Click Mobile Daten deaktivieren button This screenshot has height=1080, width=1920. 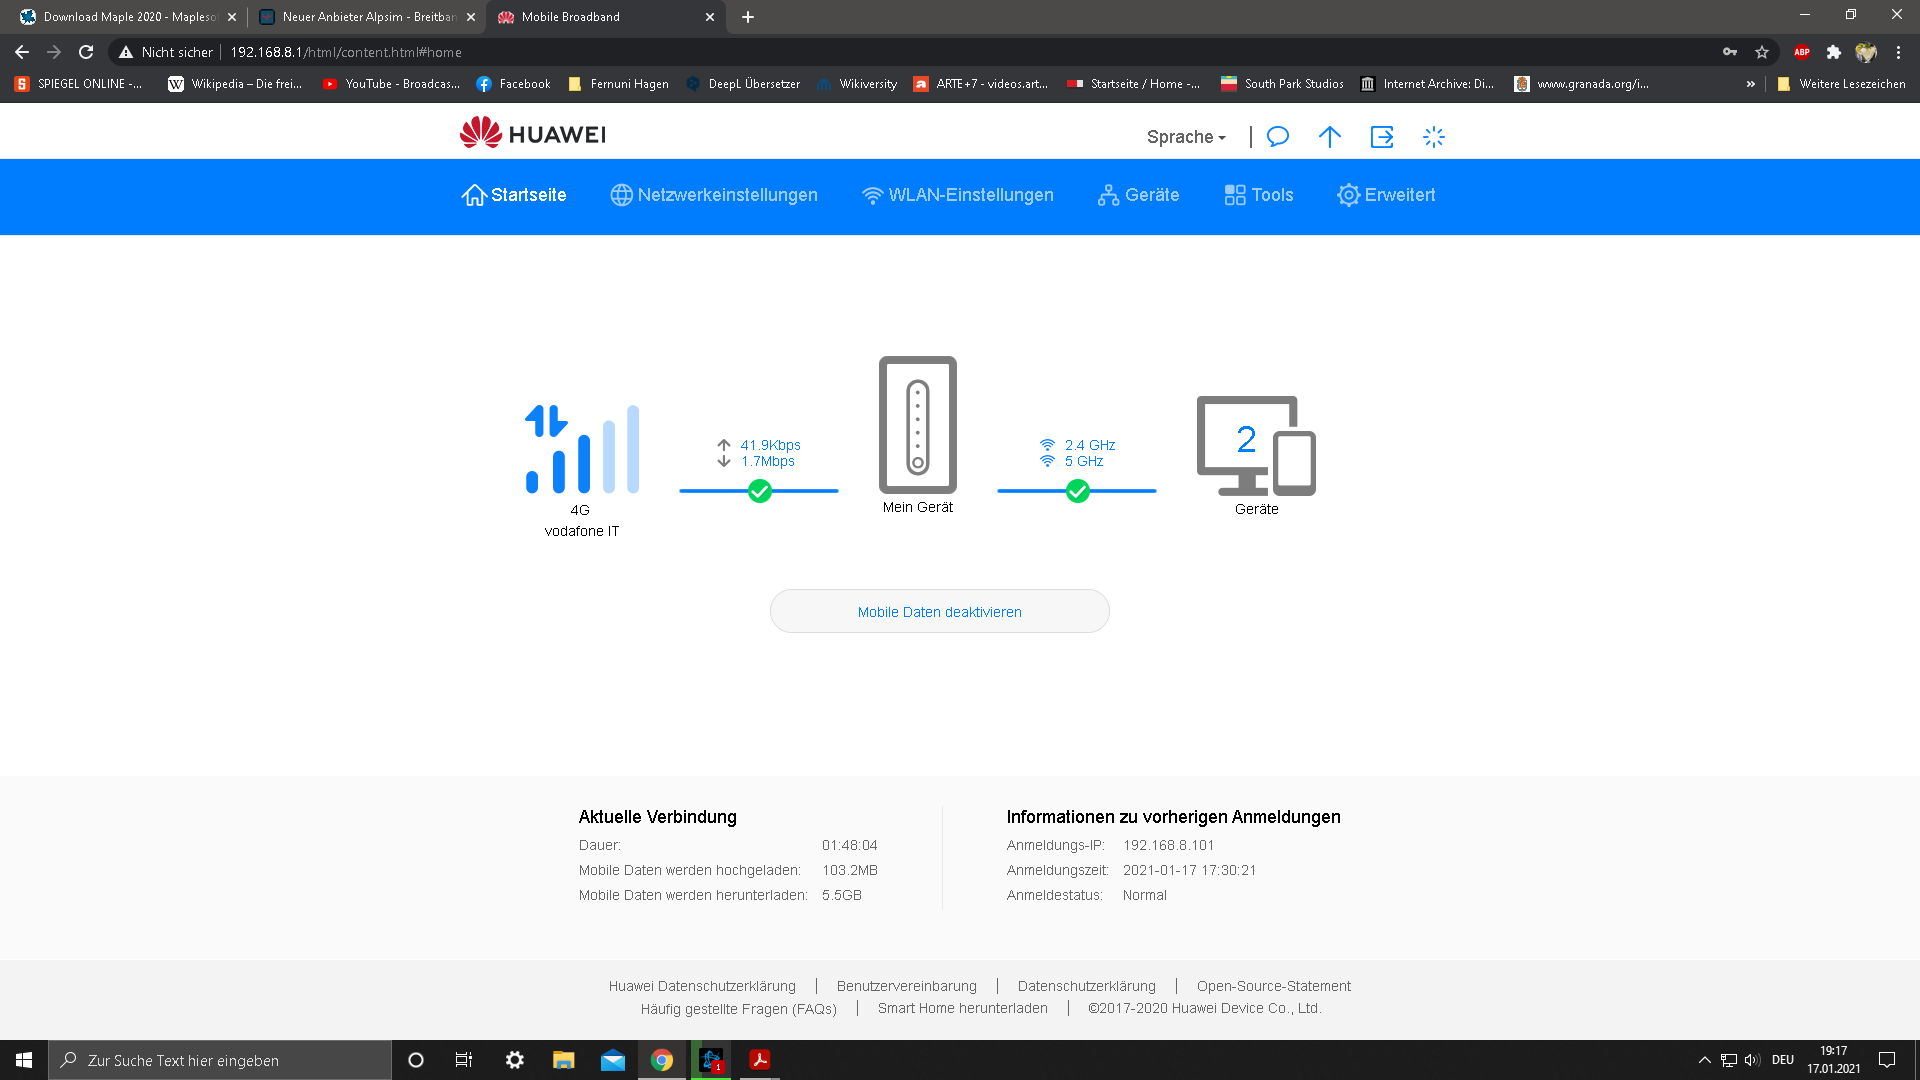[940, 611]
